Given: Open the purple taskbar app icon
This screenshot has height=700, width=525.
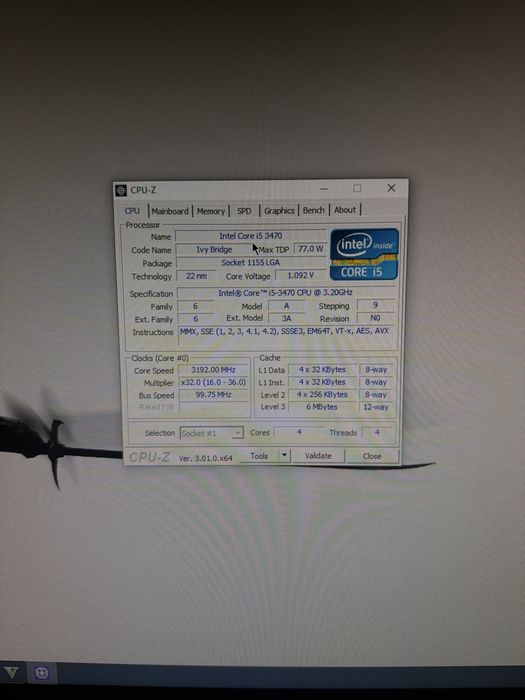Looking at the screenshot, I should 42,673.
